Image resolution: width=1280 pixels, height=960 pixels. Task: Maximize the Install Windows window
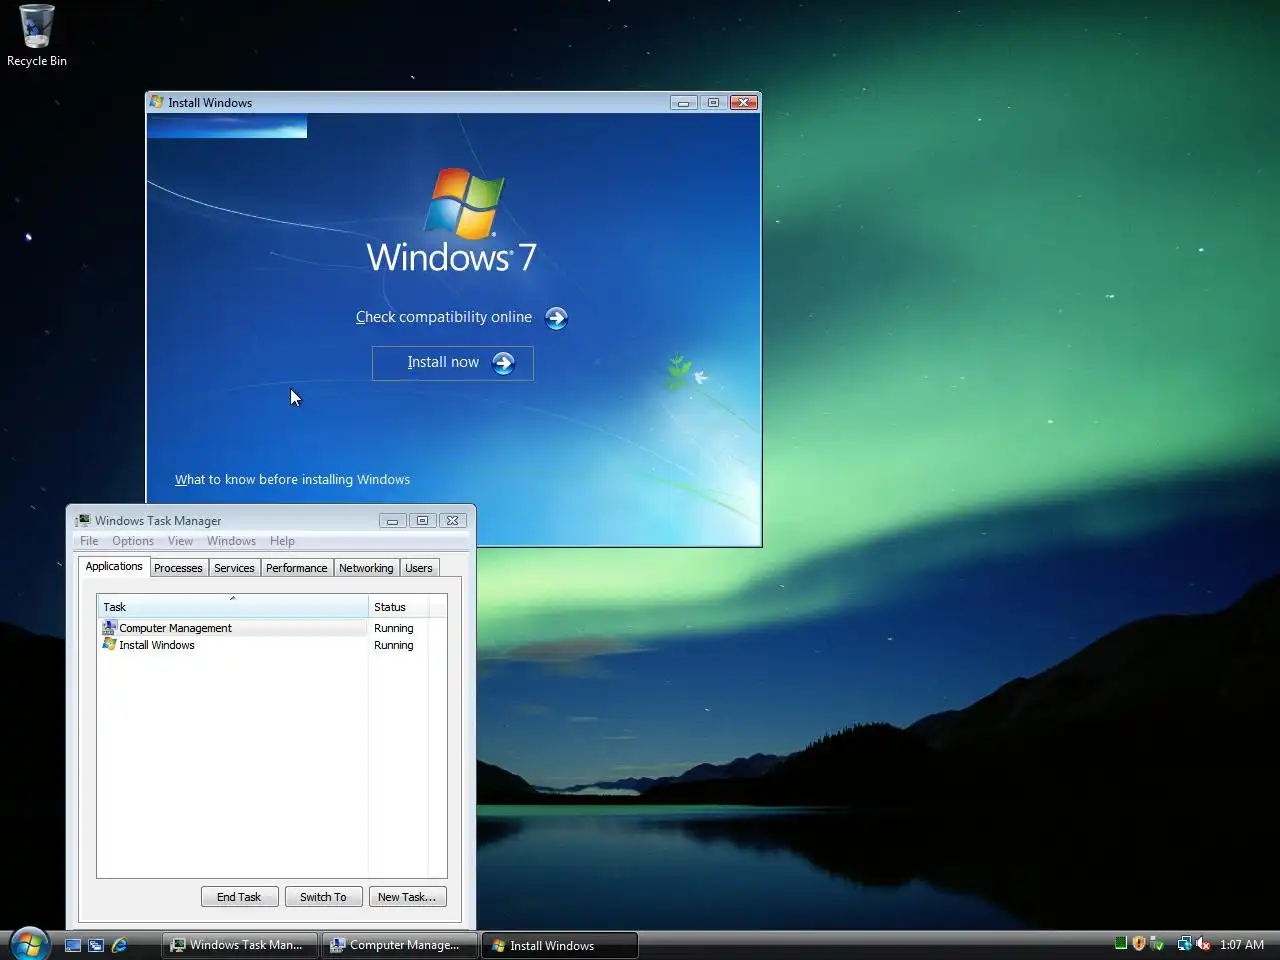[713, 102]
